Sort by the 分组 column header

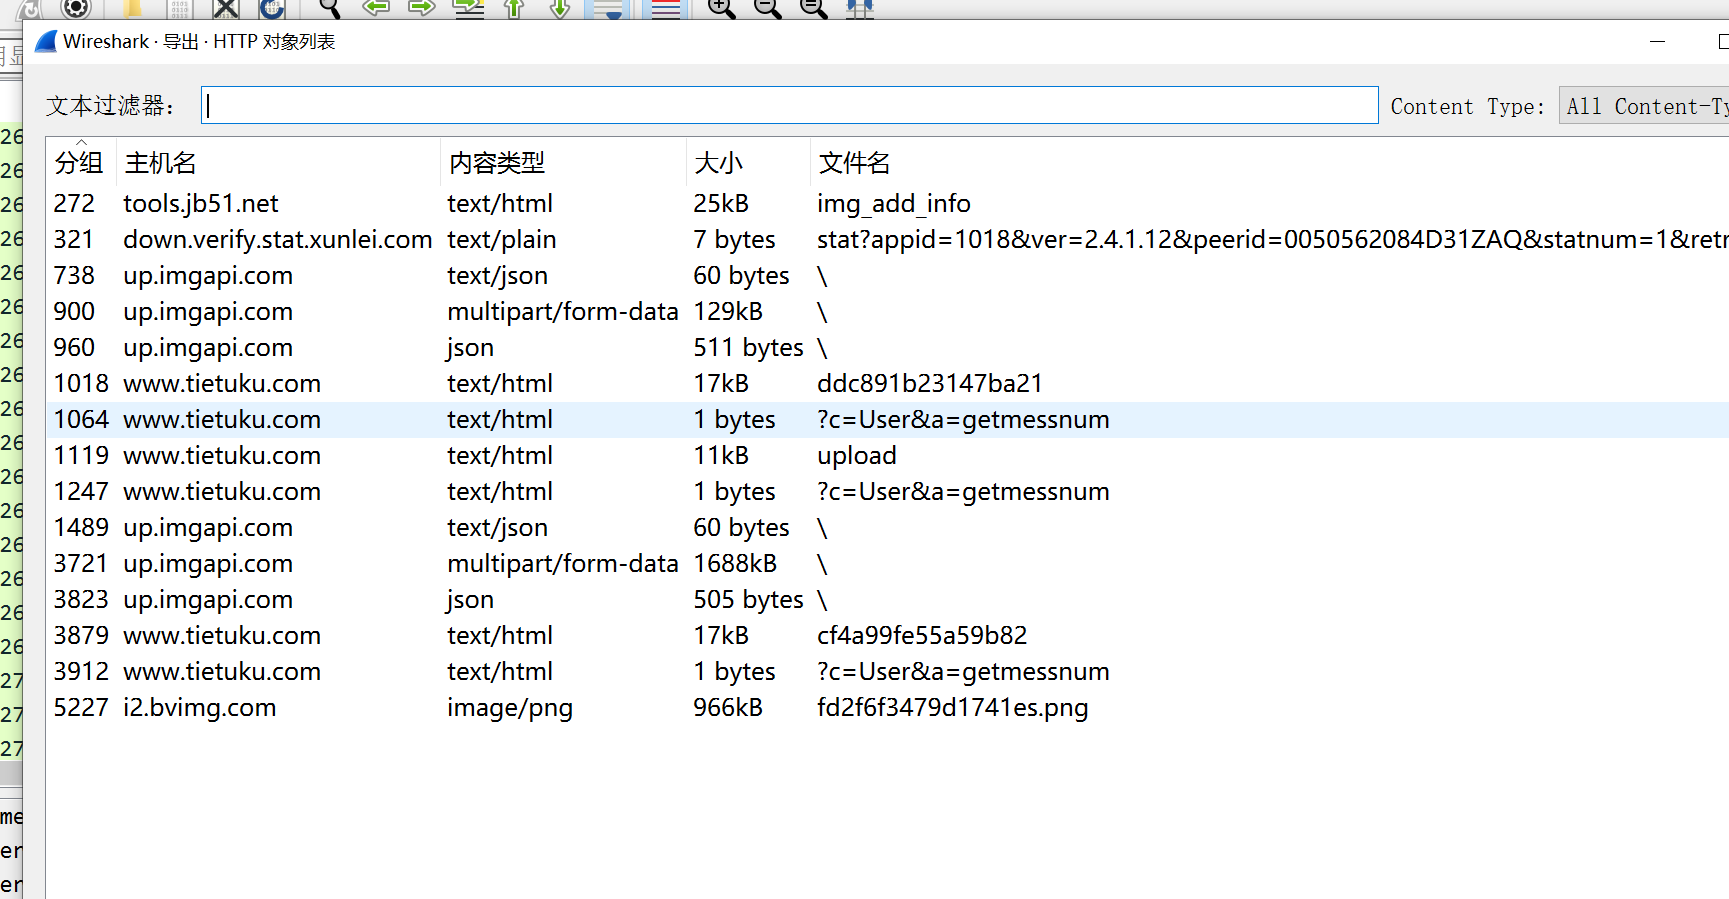[x=80, y=163]
